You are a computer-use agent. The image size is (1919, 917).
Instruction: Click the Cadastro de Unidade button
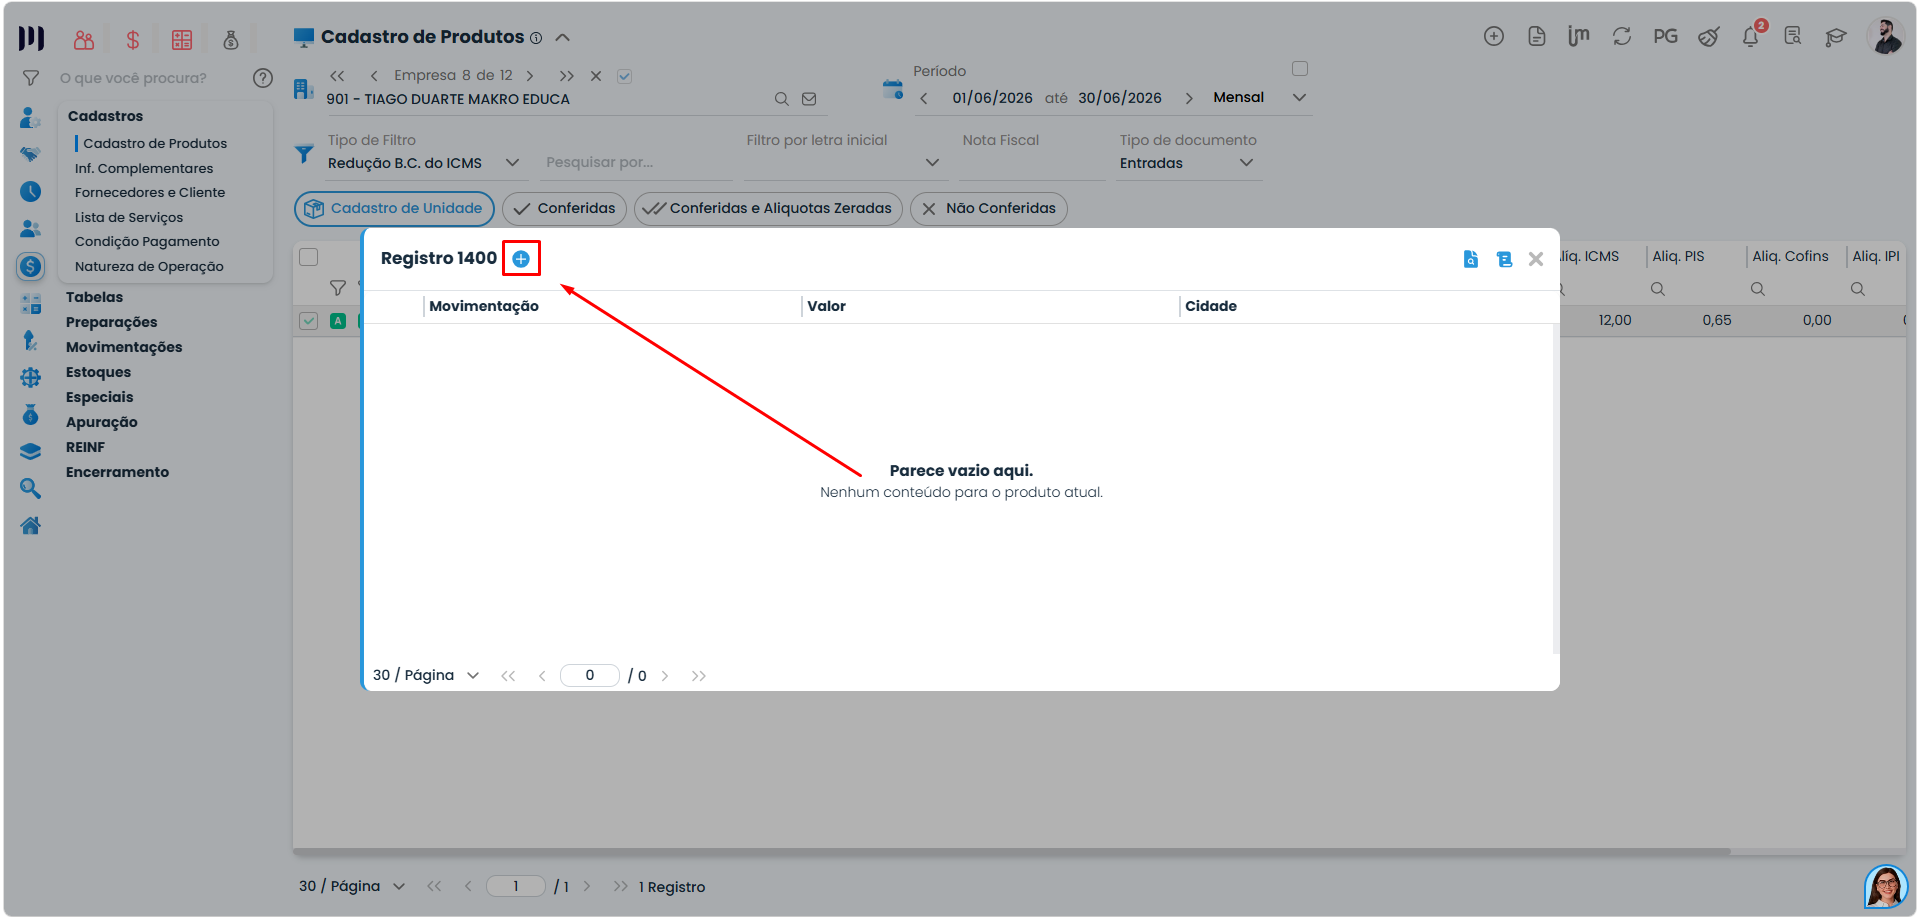[x=394, y=209]
